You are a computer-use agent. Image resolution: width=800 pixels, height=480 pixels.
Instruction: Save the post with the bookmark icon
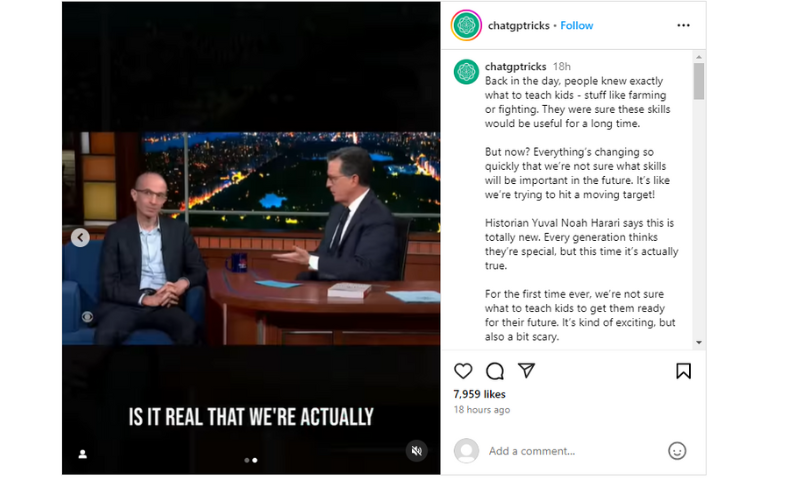683,371
